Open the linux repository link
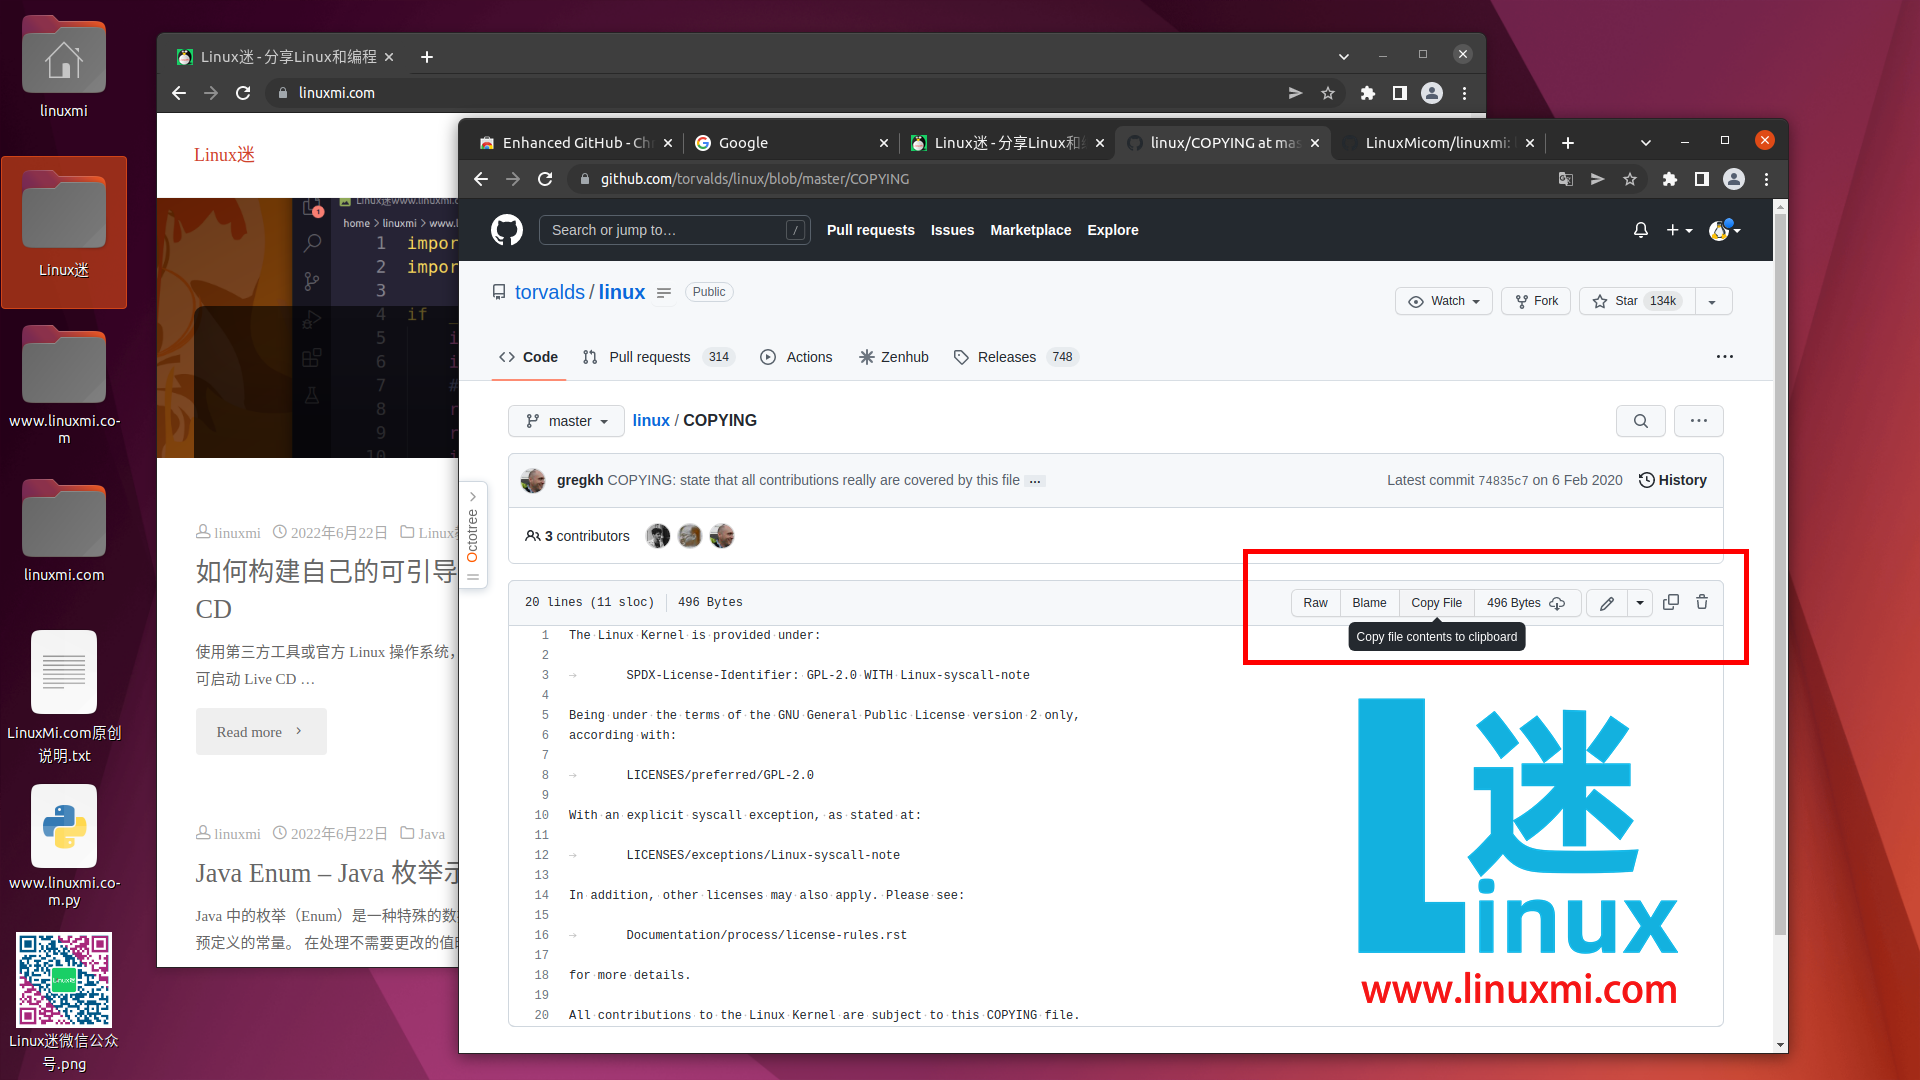Screen dimensions: 1920x1080 [621, 292]
